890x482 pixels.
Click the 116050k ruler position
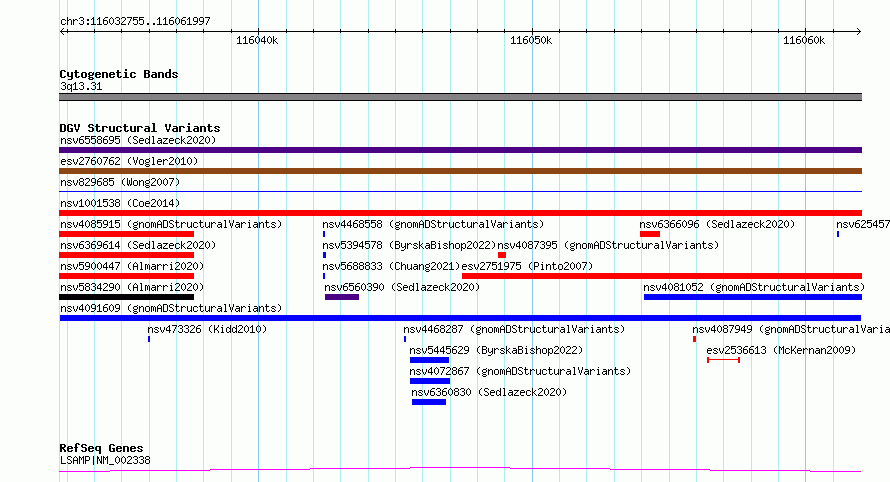click(531, 40)
